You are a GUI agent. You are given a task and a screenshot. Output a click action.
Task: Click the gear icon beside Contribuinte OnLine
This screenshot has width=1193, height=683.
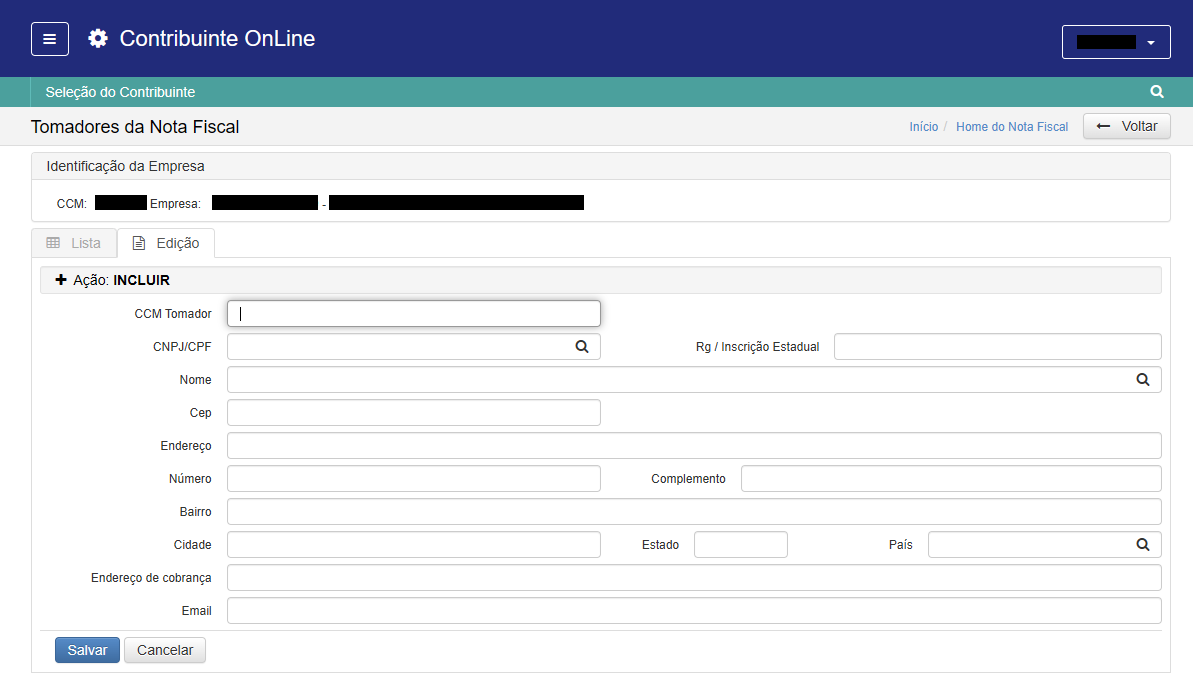point(97,39)
